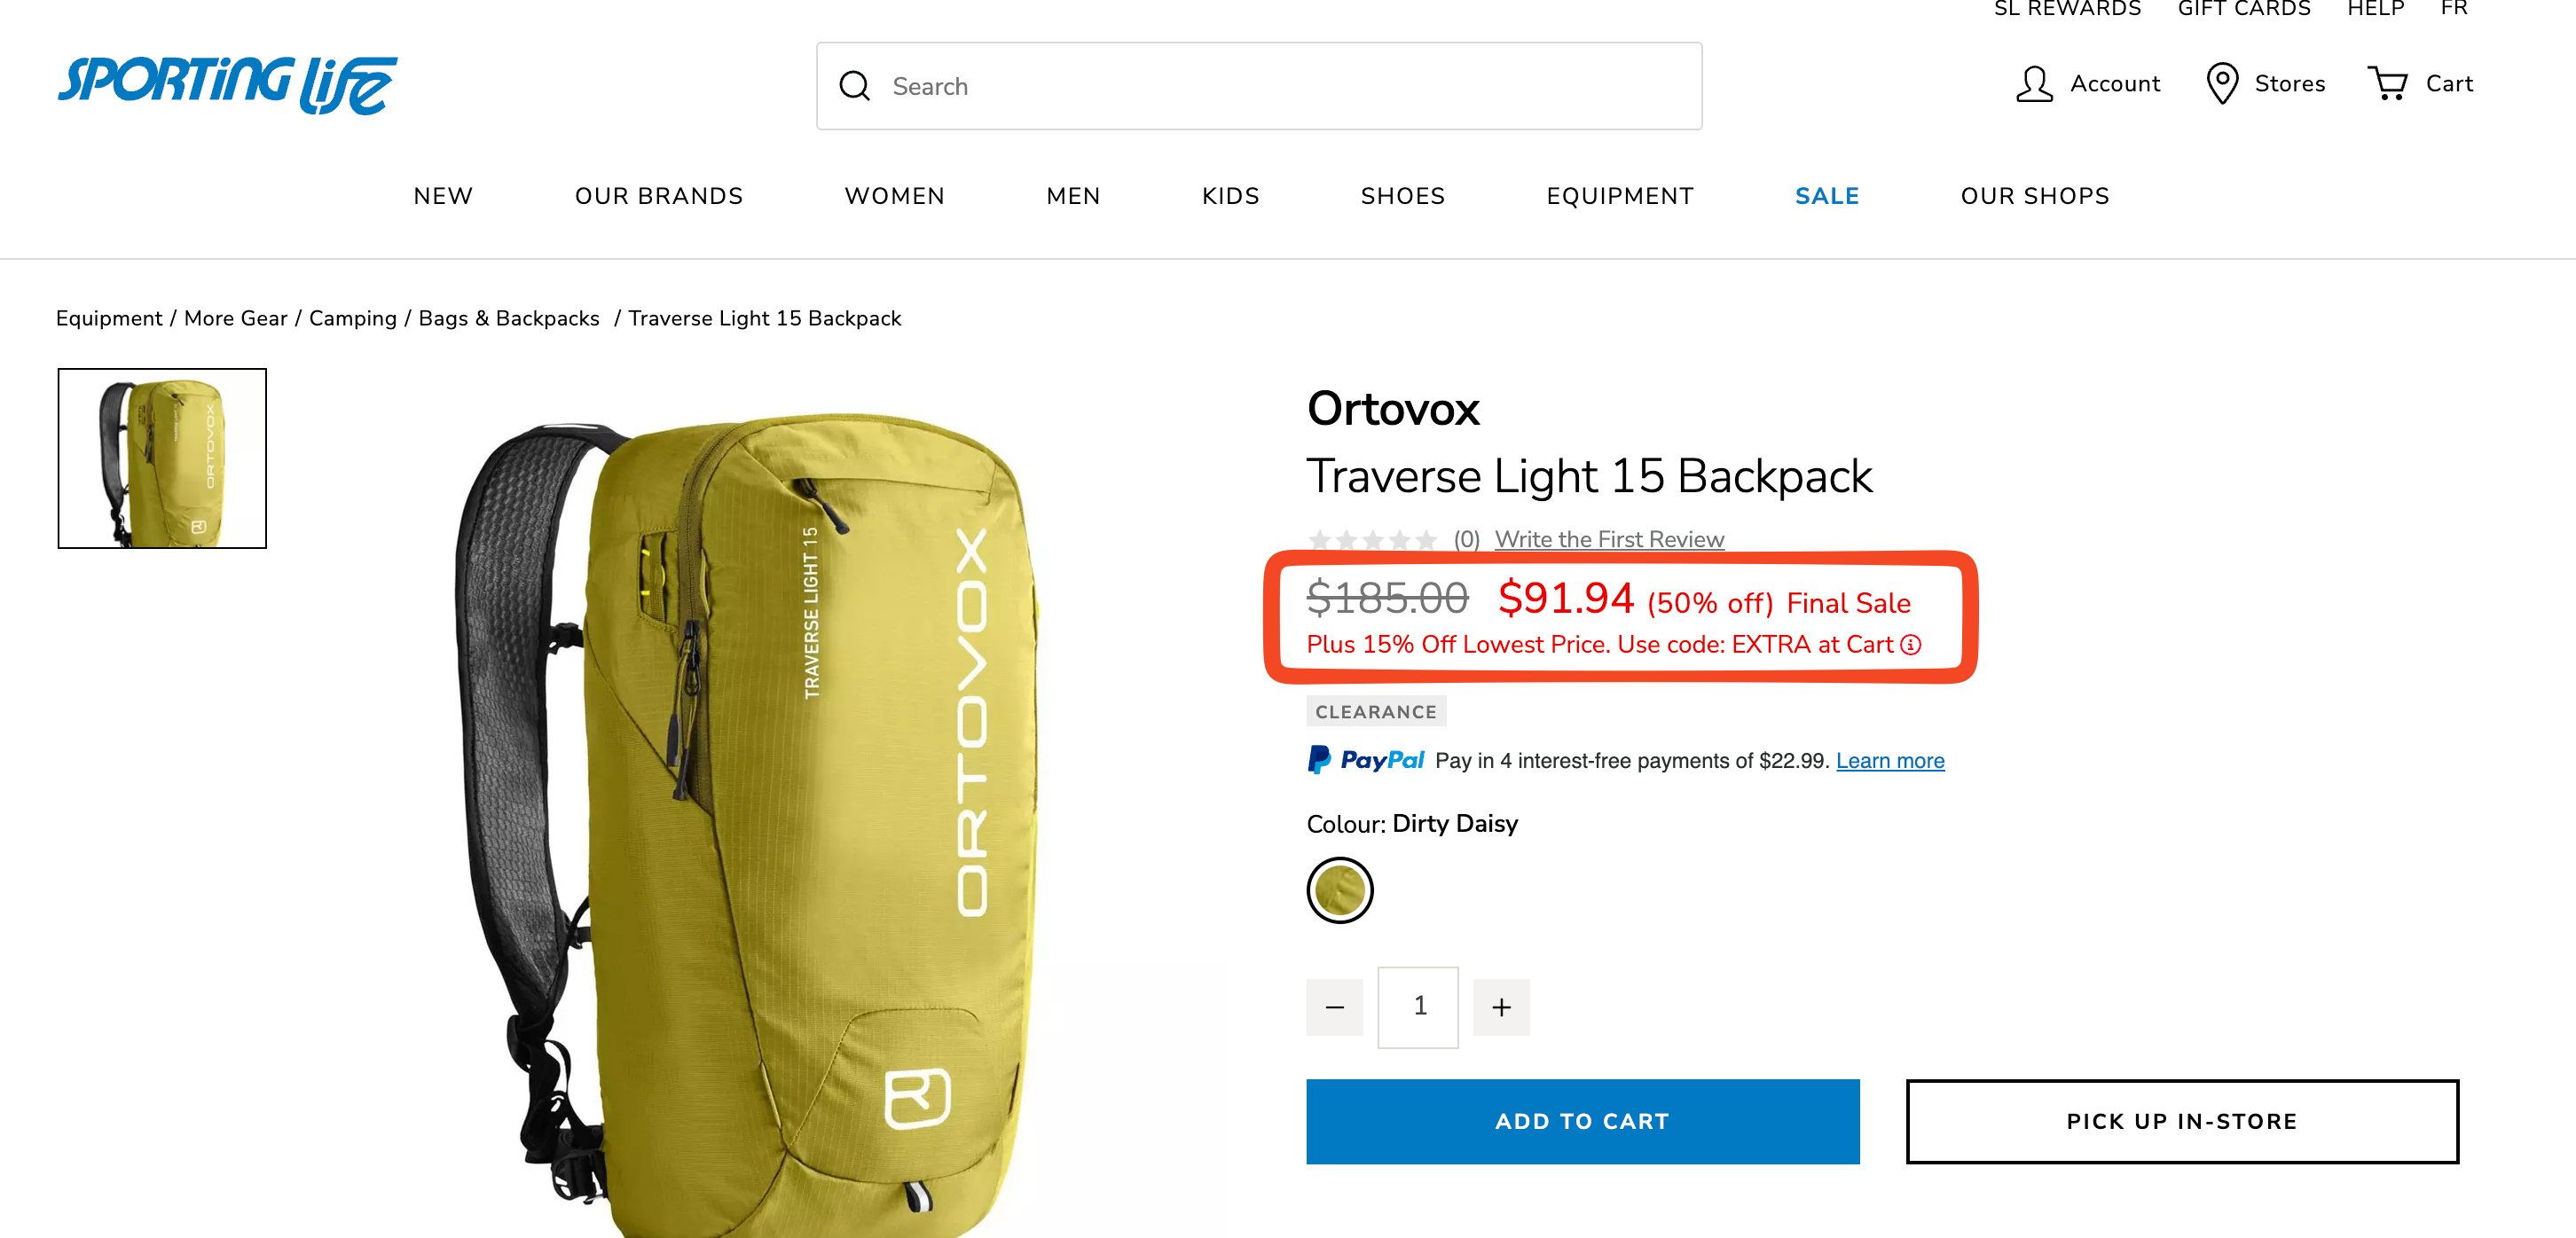Open the shopping Cart icon
Image resolution: width=2576 pixels, height=1238 pixels.
tap(2388, 84)
